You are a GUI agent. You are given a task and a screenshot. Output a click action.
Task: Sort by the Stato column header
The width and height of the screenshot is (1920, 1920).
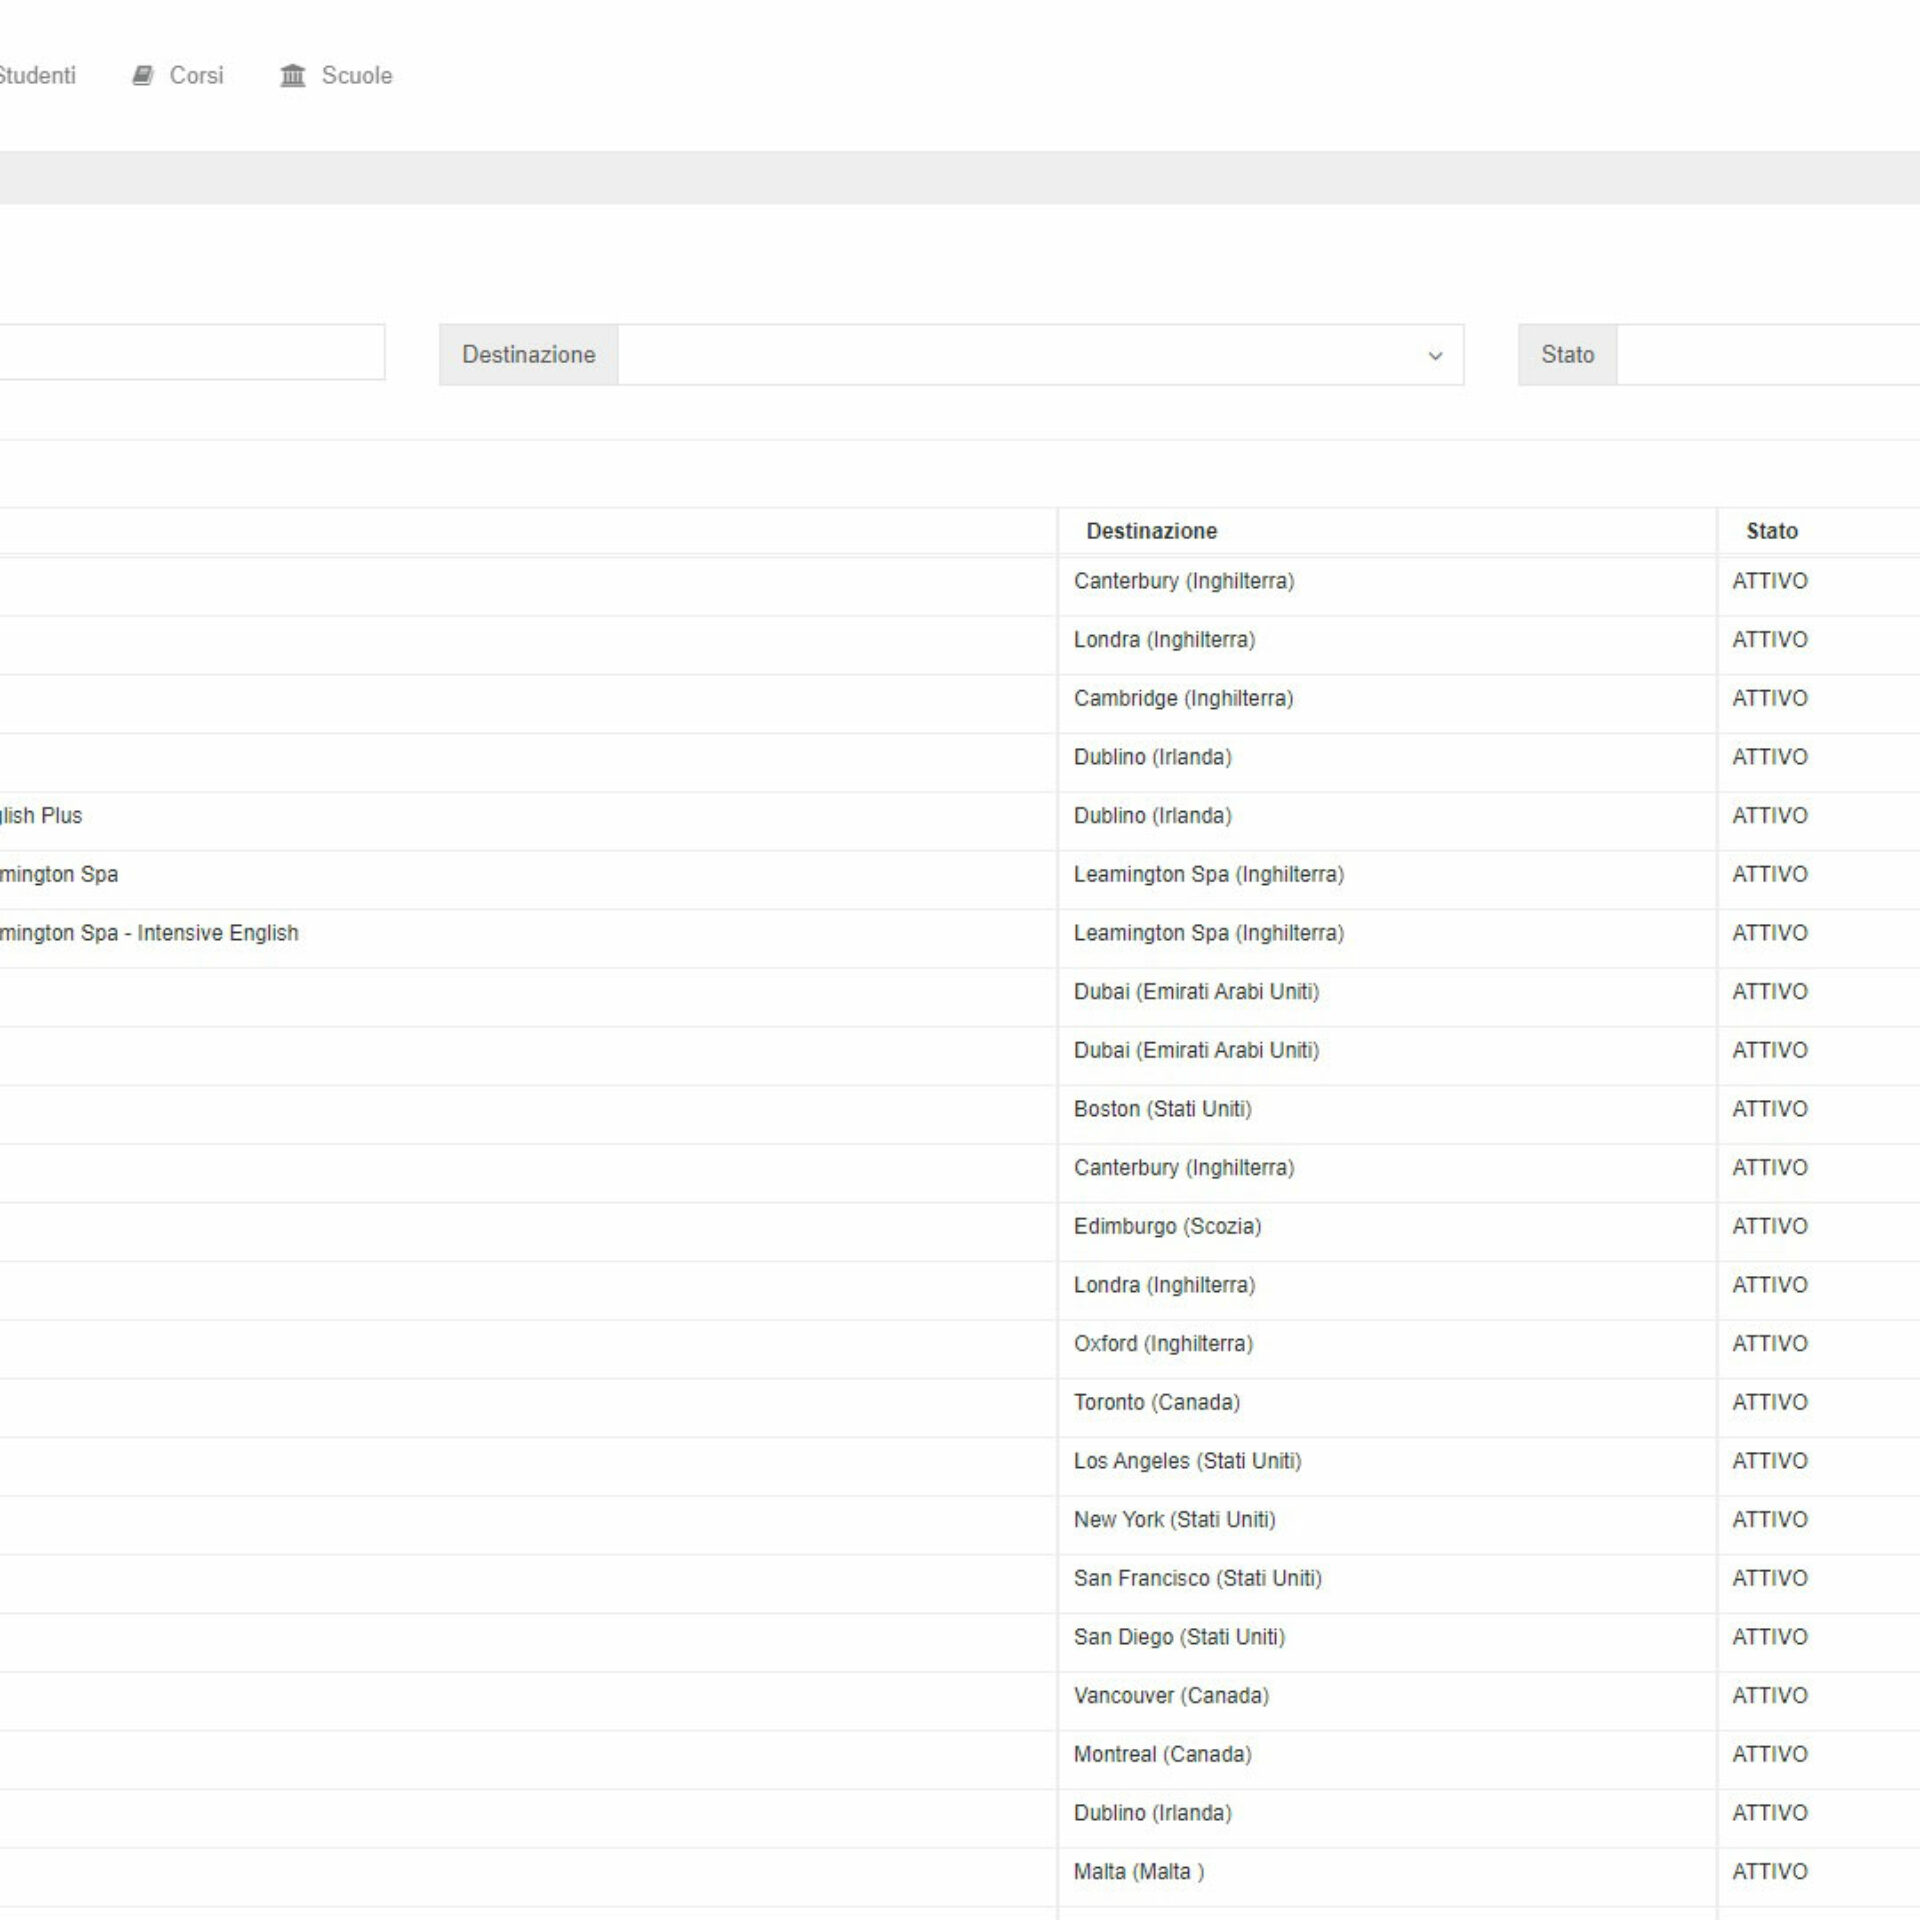coord(1771,531)
